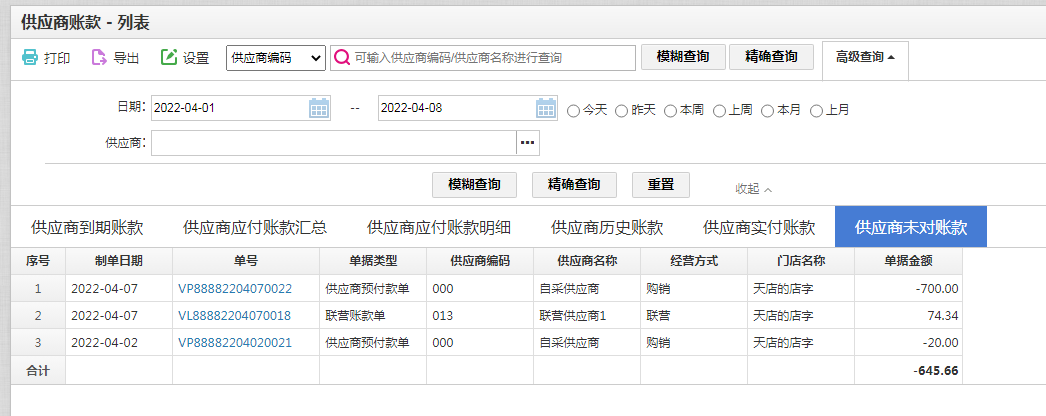
Task: Click the 供应商编码 column header
Action: coord(480,261)
